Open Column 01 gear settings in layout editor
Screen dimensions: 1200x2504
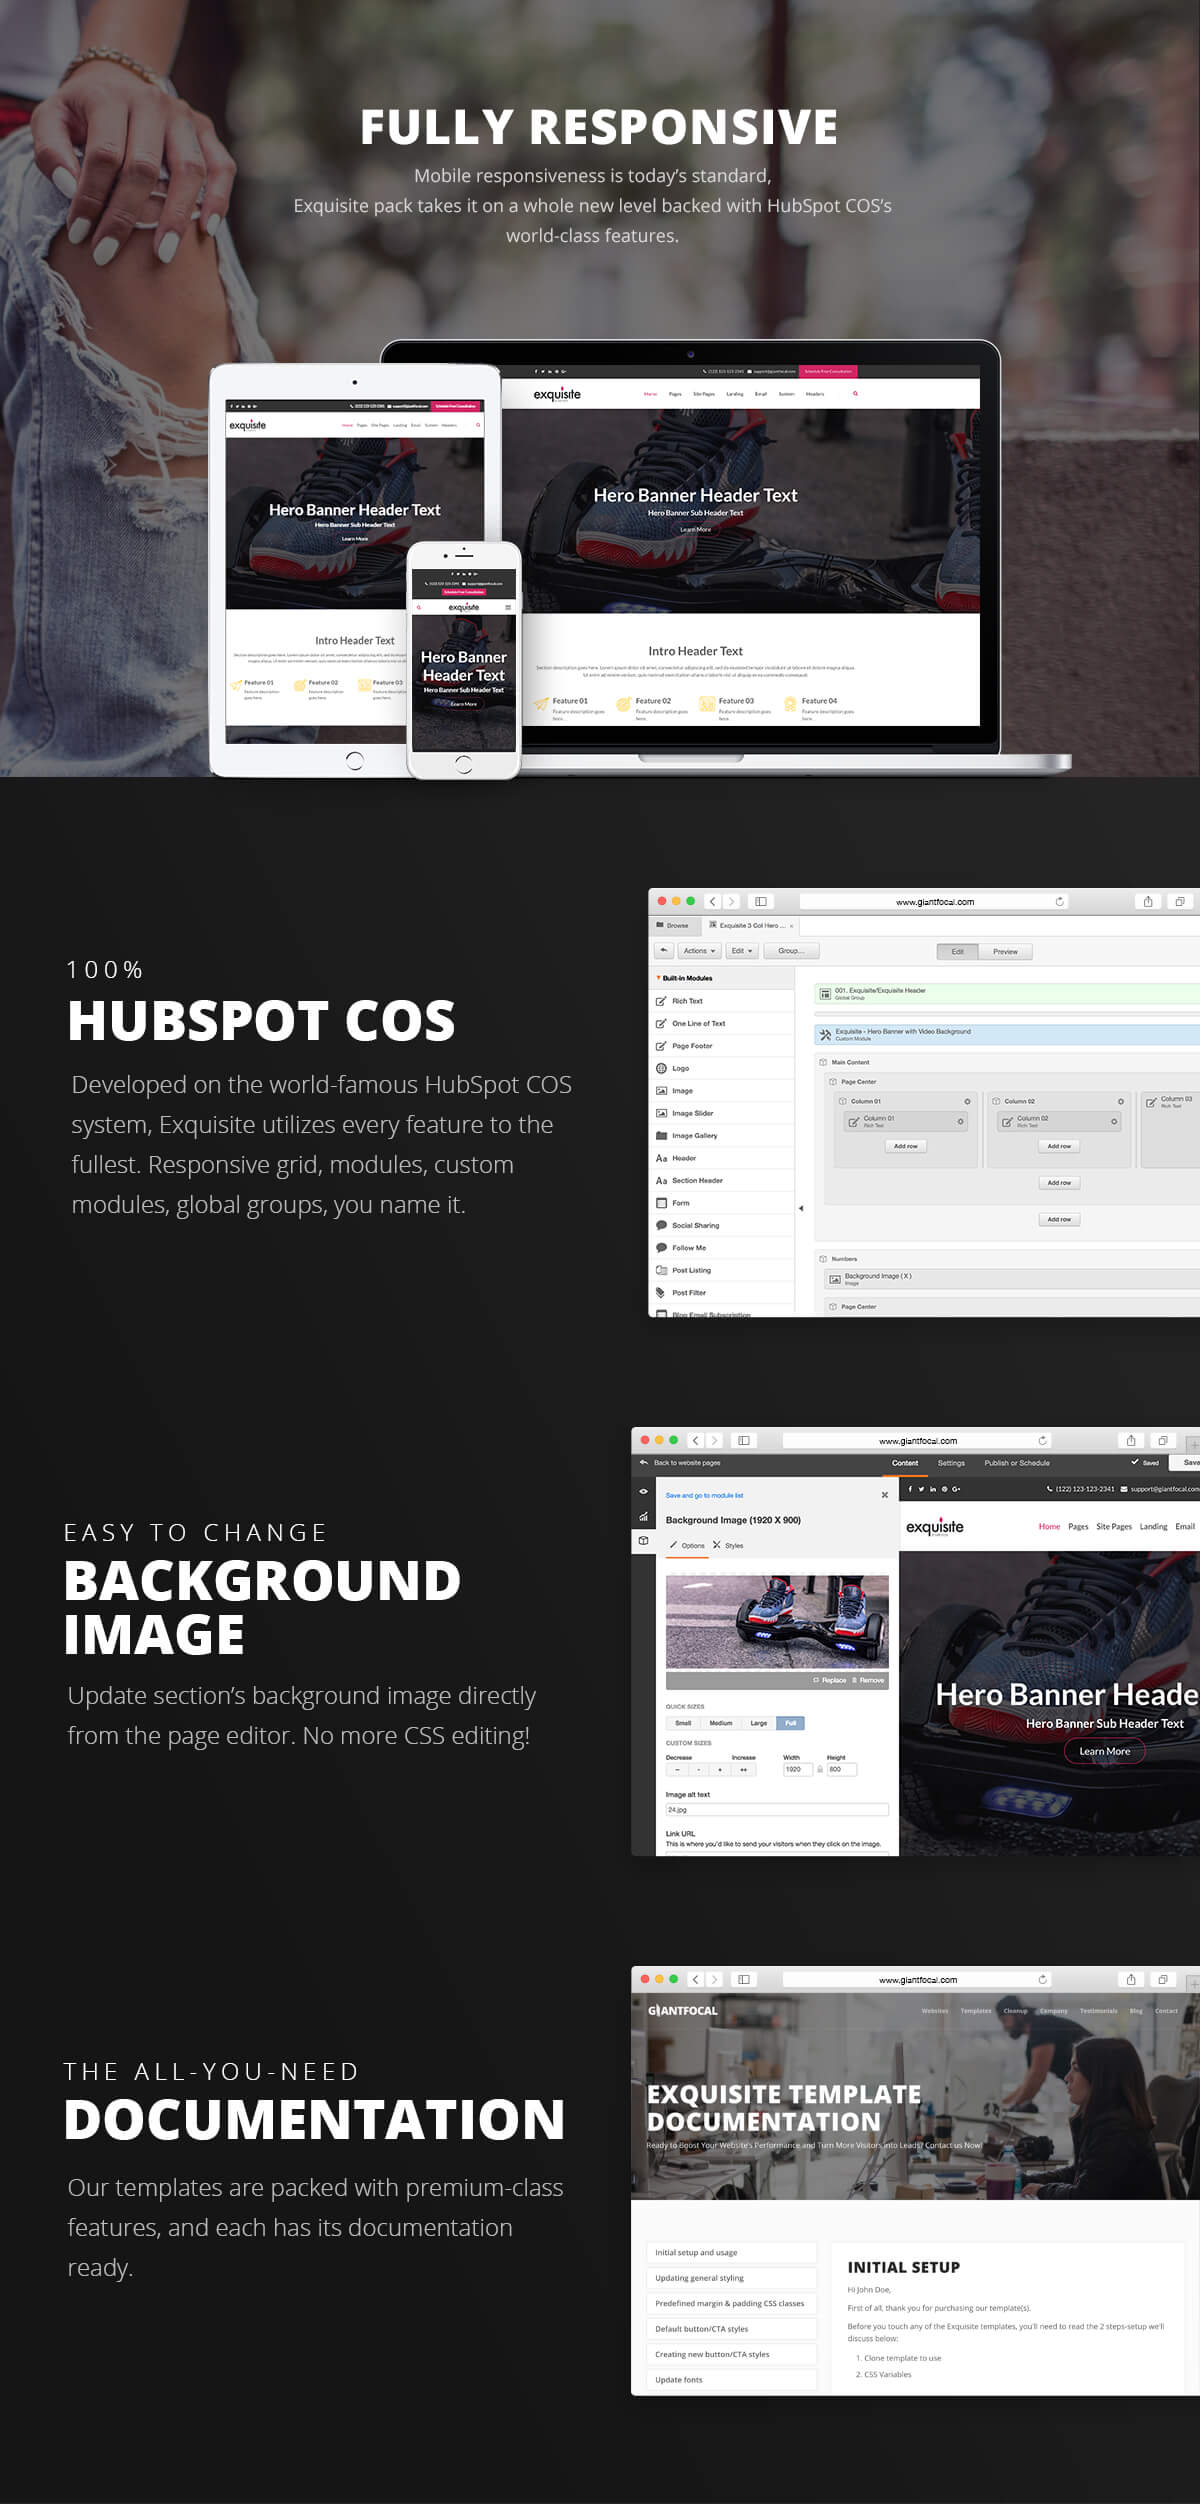click(x=967, y=1101)
